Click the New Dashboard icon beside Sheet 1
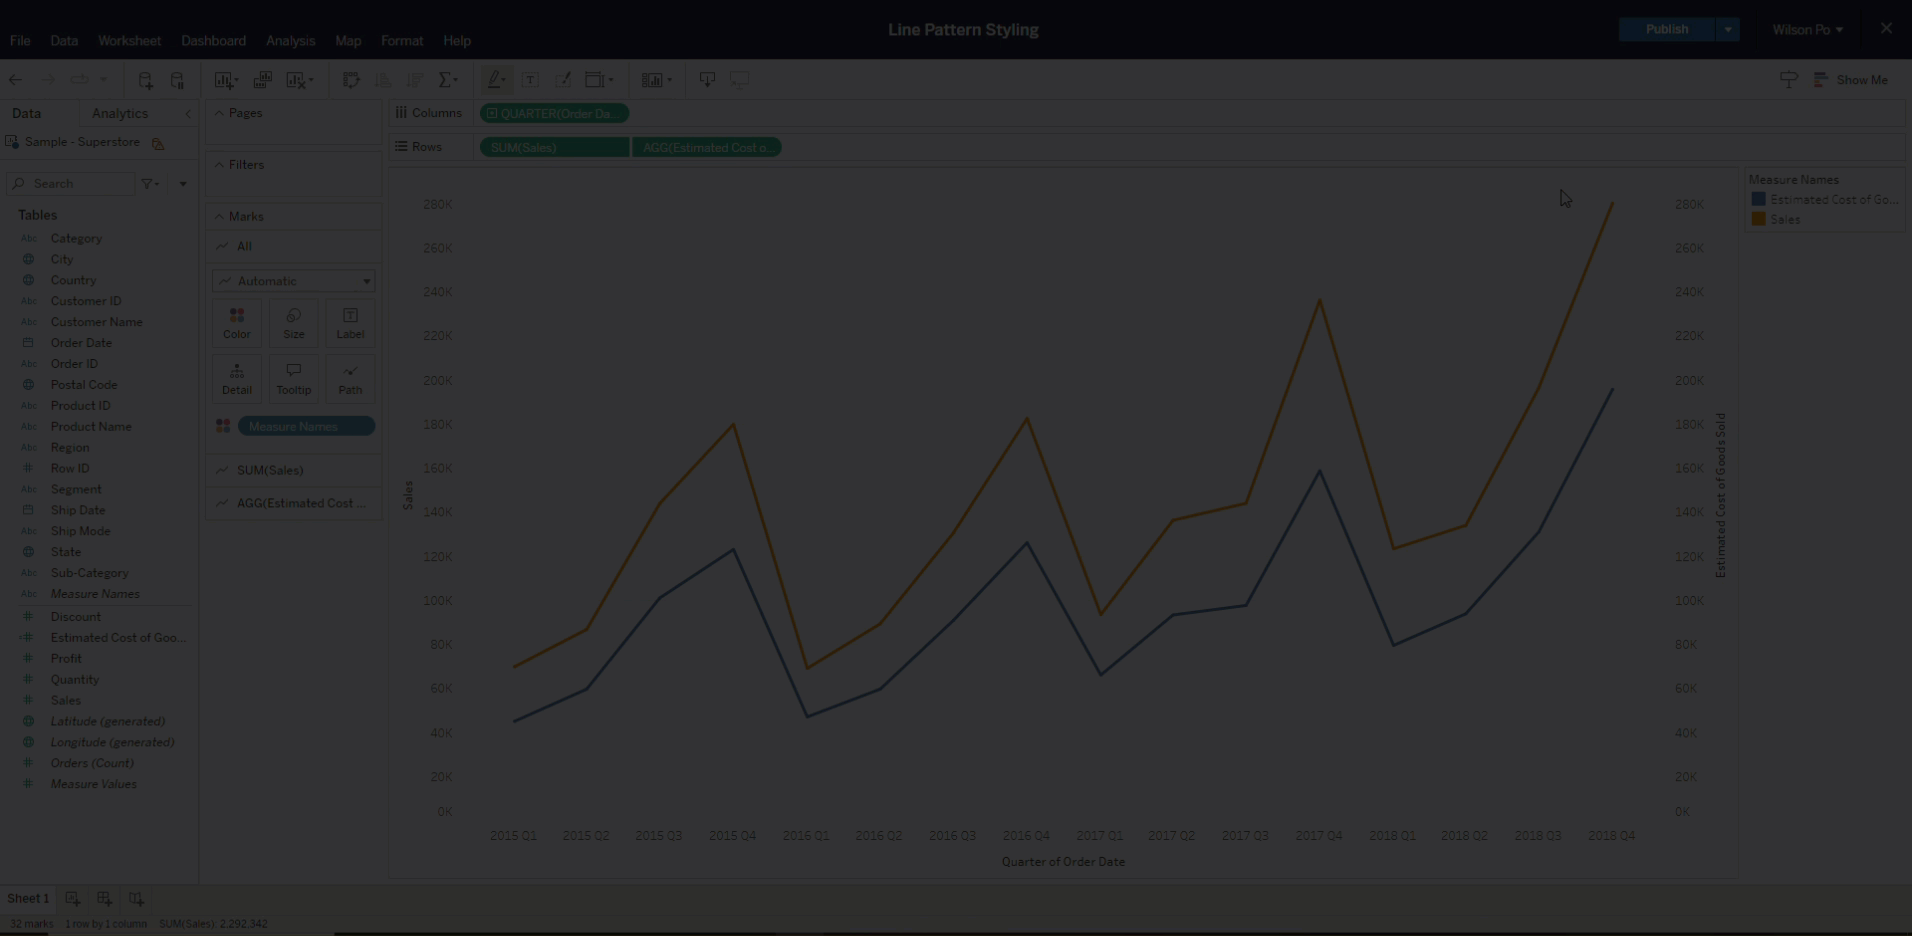This screenshot has height=936, width=1912. click(x=104, y=898)
